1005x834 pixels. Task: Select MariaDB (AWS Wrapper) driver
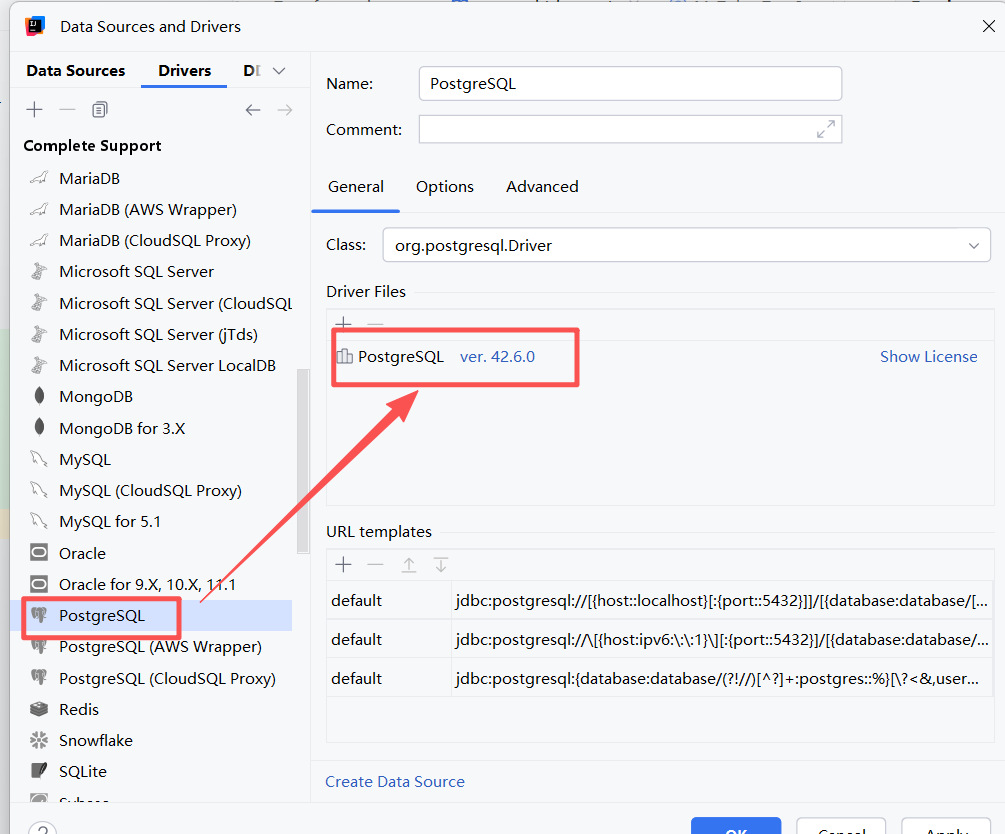148,210
